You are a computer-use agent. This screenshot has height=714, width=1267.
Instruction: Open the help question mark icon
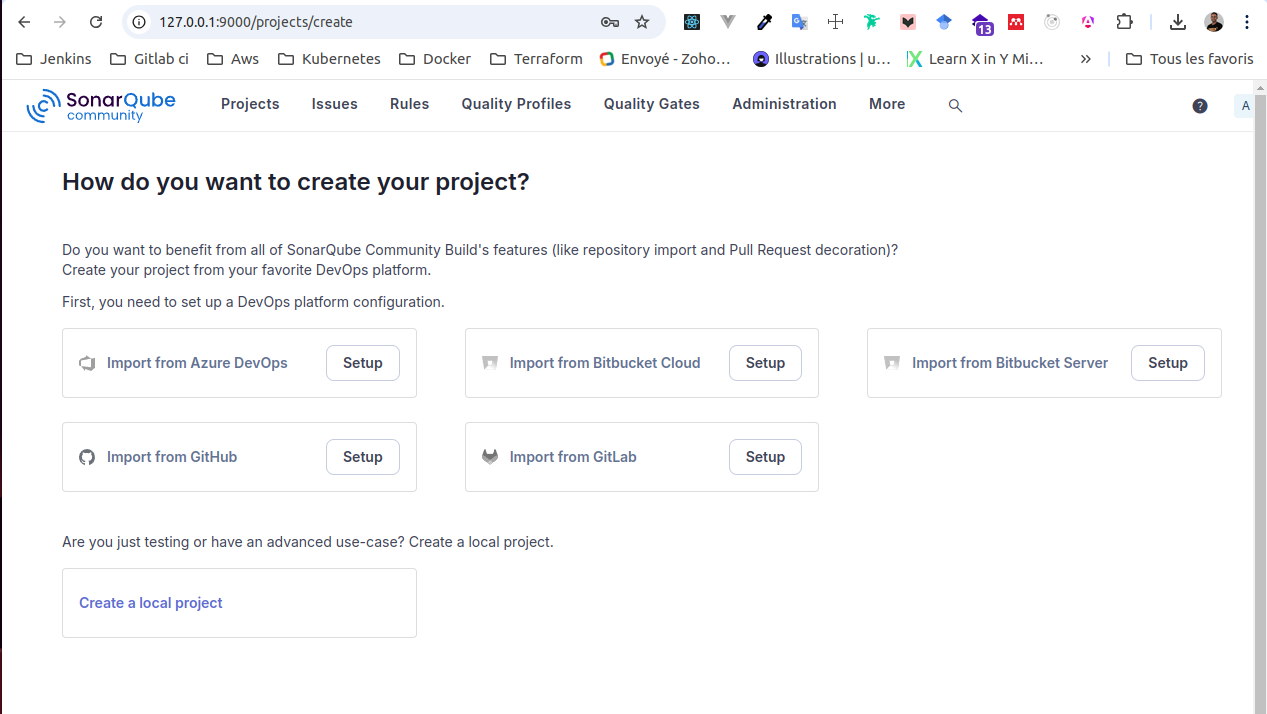1199,105
